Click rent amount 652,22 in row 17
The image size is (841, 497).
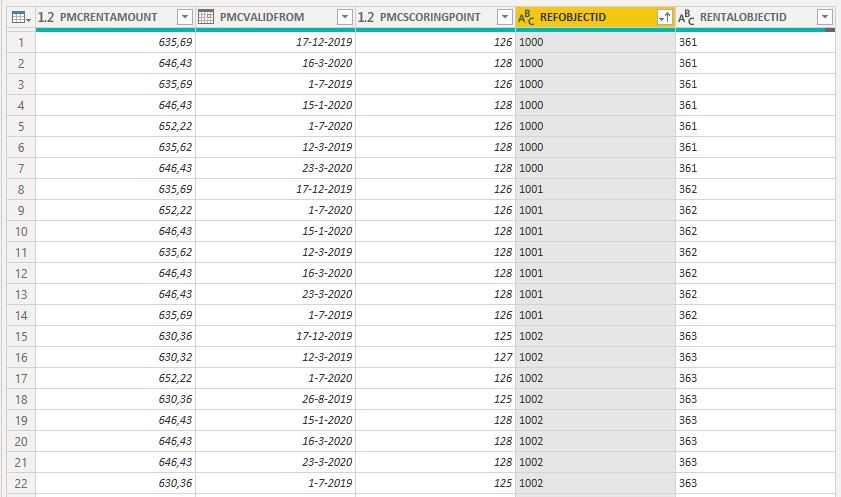coord(175,378)
